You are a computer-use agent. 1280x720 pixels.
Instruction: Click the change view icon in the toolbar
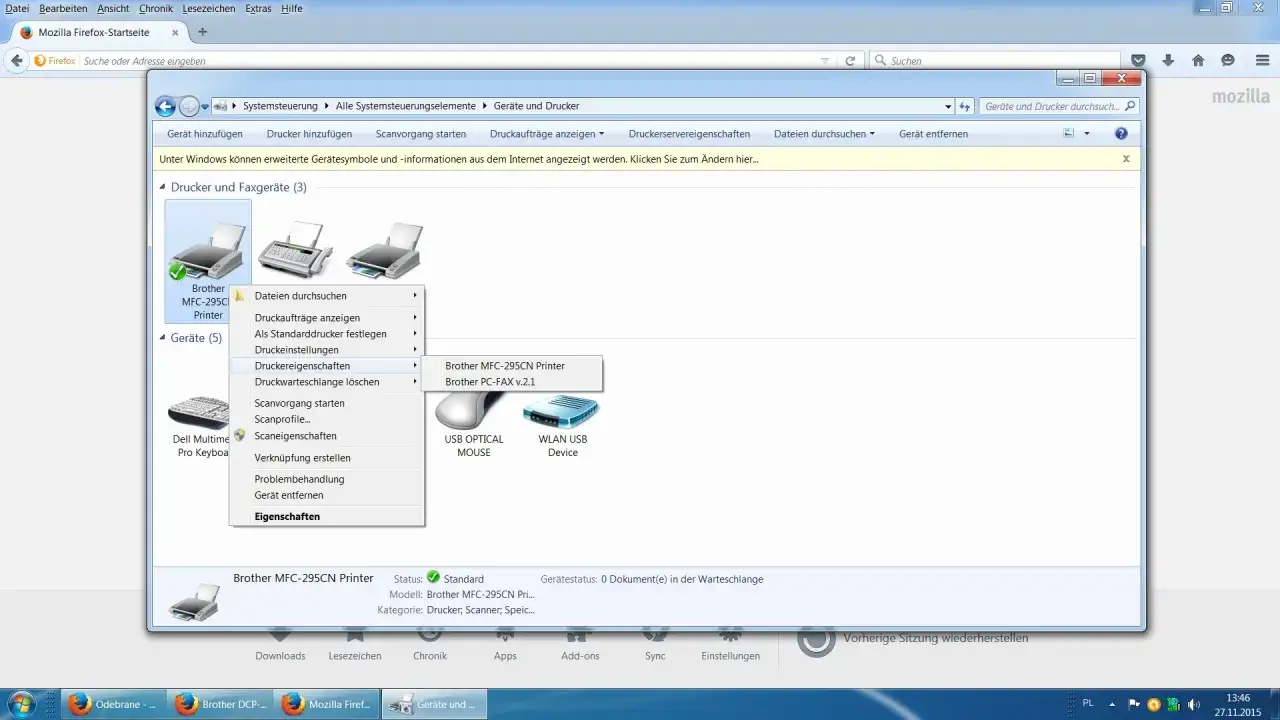(1068, 133)
